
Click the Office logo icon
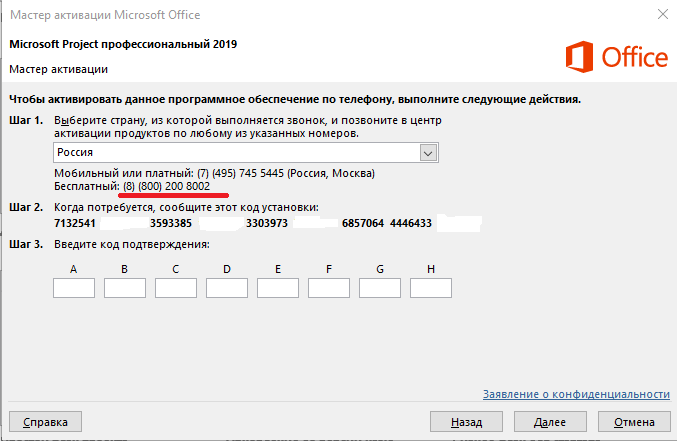point(579,57)
